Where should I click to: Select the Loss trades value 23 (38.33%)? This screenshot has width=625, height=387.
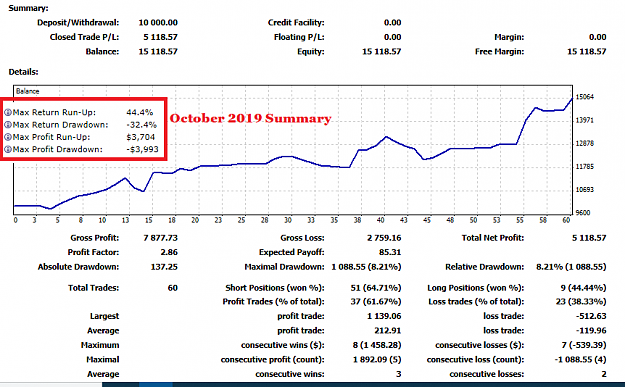pos(581,302)
